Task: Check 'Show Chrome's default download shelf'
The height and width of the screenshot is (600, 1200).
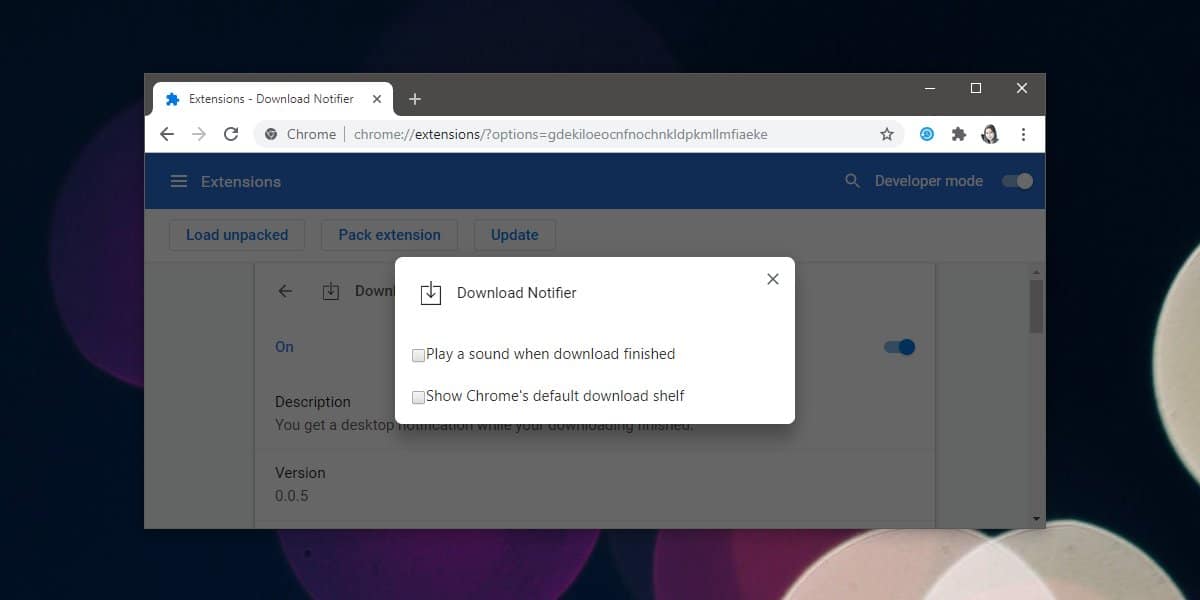Action: [418, 397]
